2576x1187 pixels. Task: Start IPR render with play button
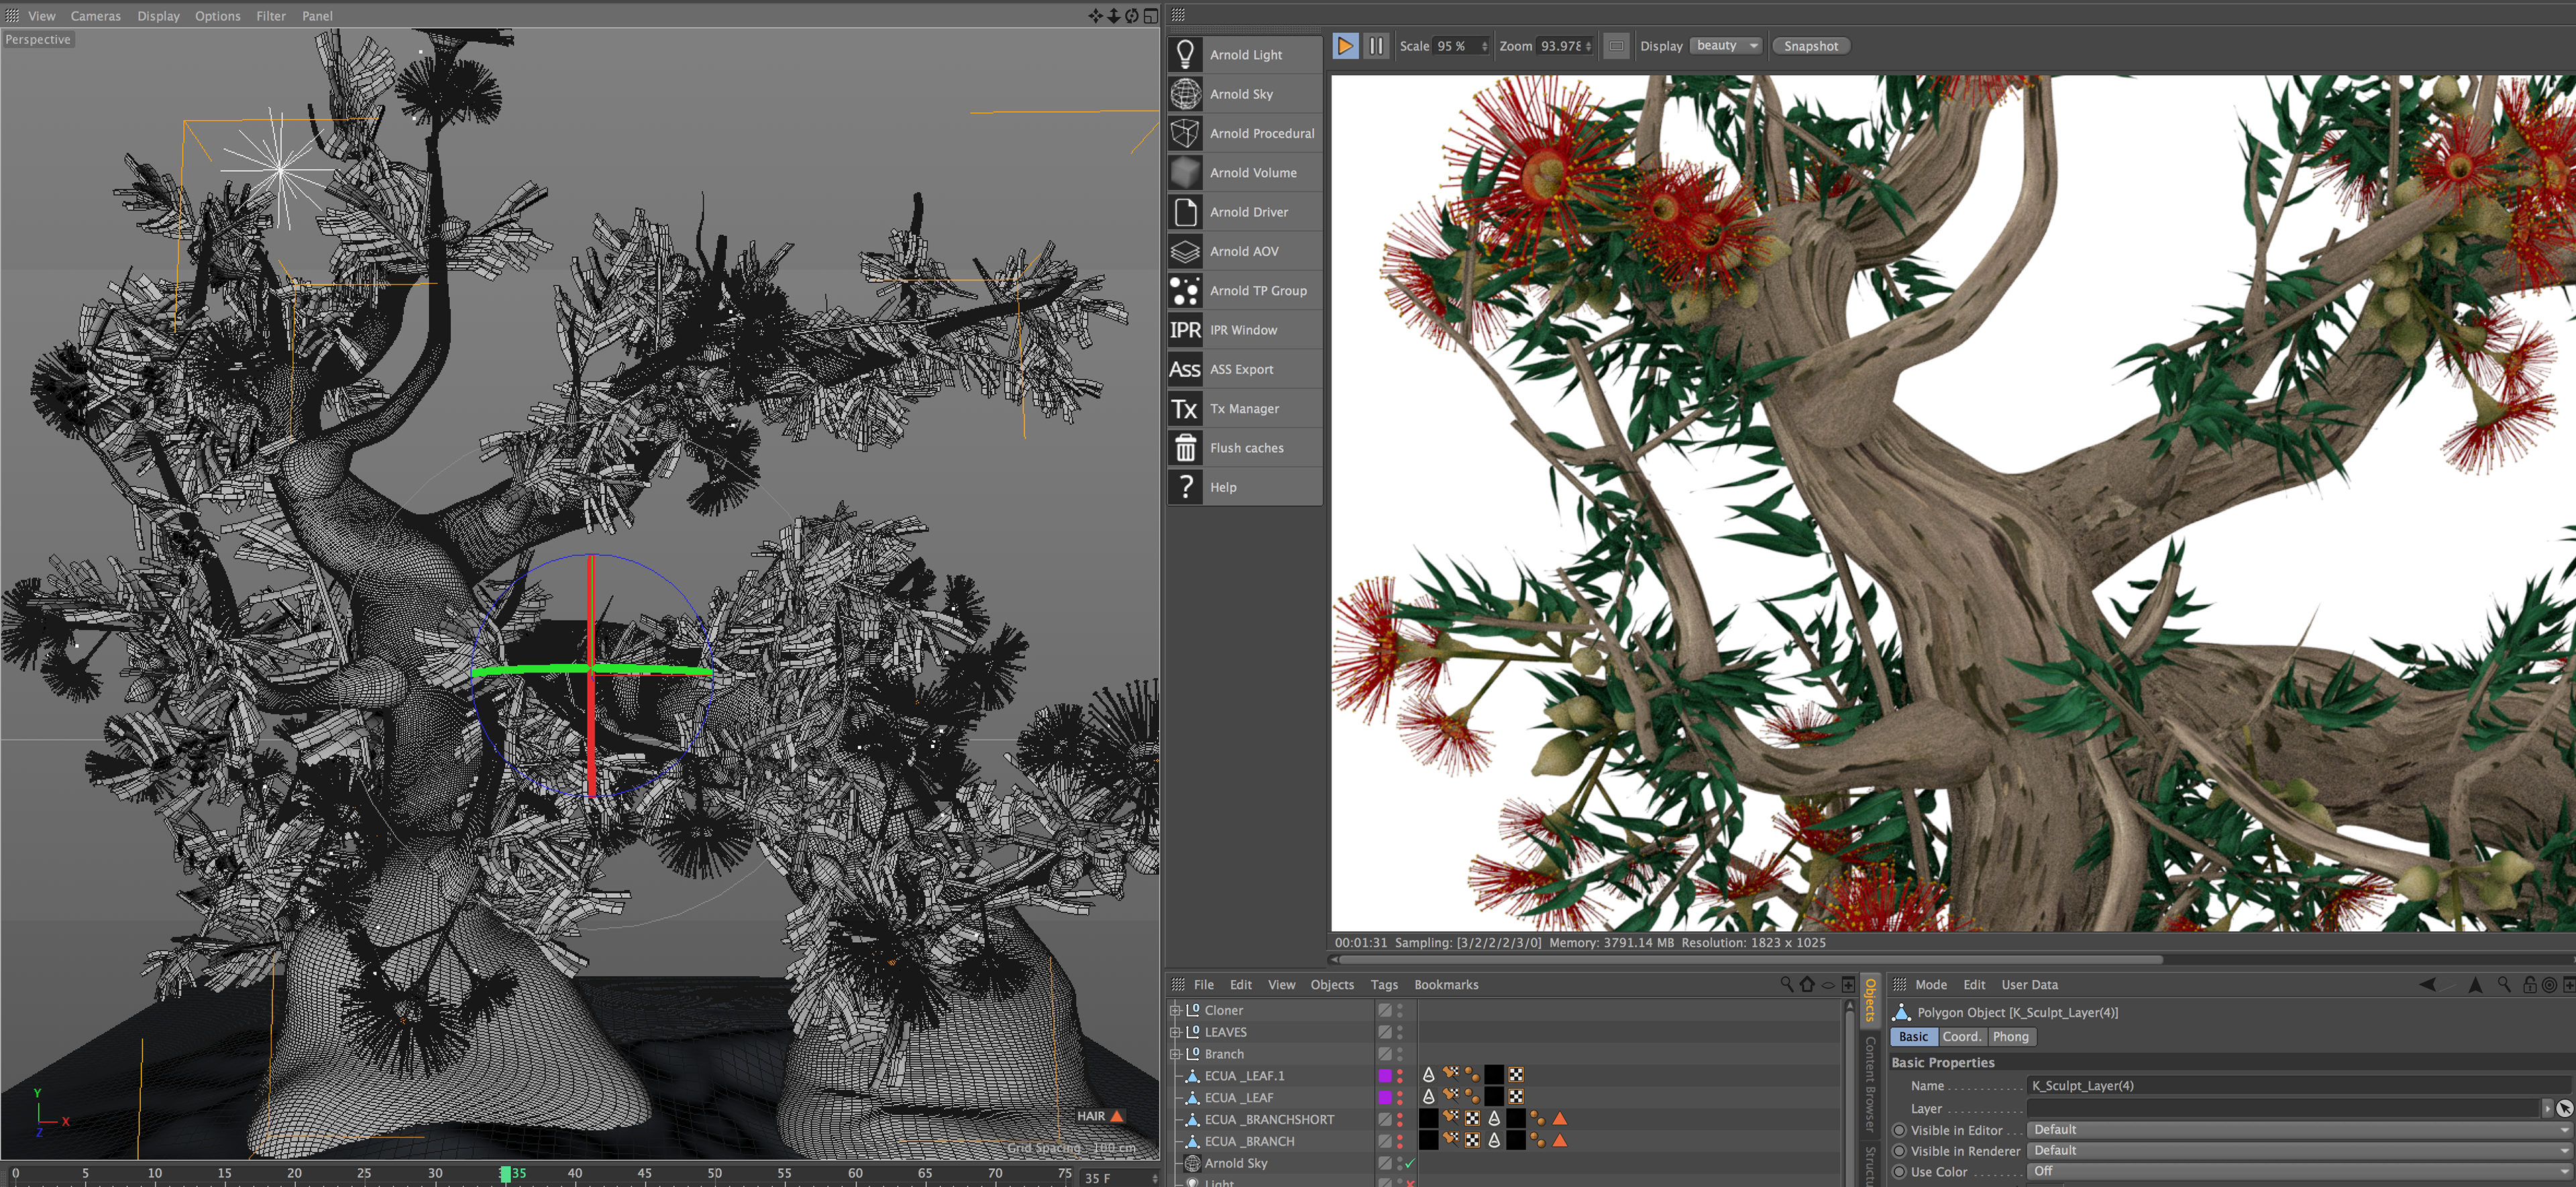point(1345,46)
